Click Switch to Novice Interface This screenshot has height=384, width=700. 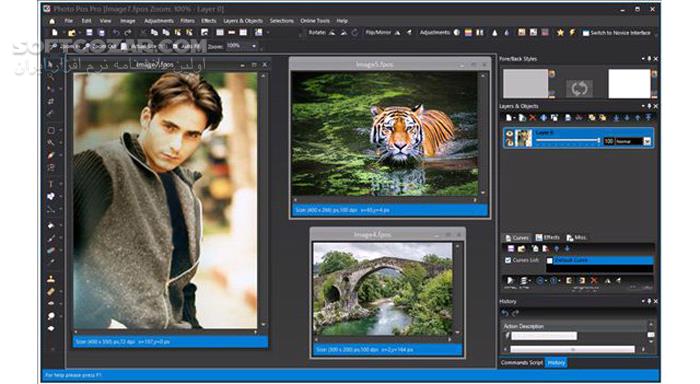(617, 33)
